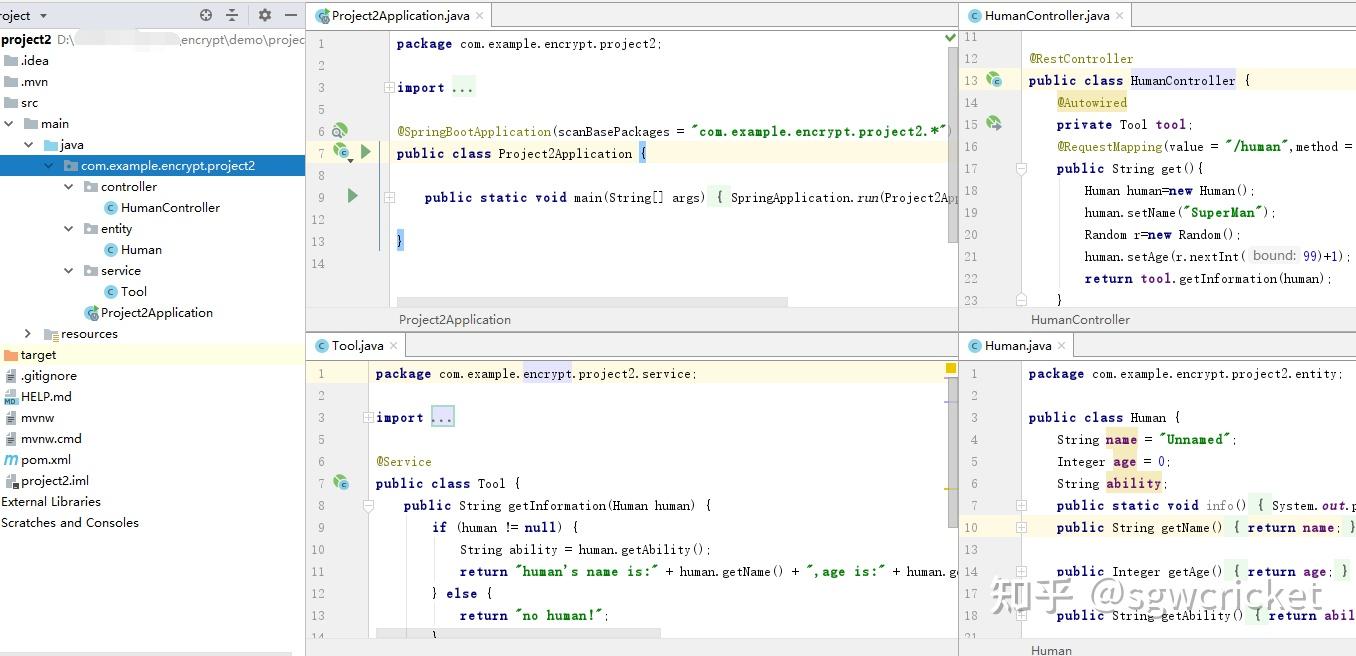This screenshot has height=656, width=1356.
Task: Expand the resources folder
Action: (27, 333)
